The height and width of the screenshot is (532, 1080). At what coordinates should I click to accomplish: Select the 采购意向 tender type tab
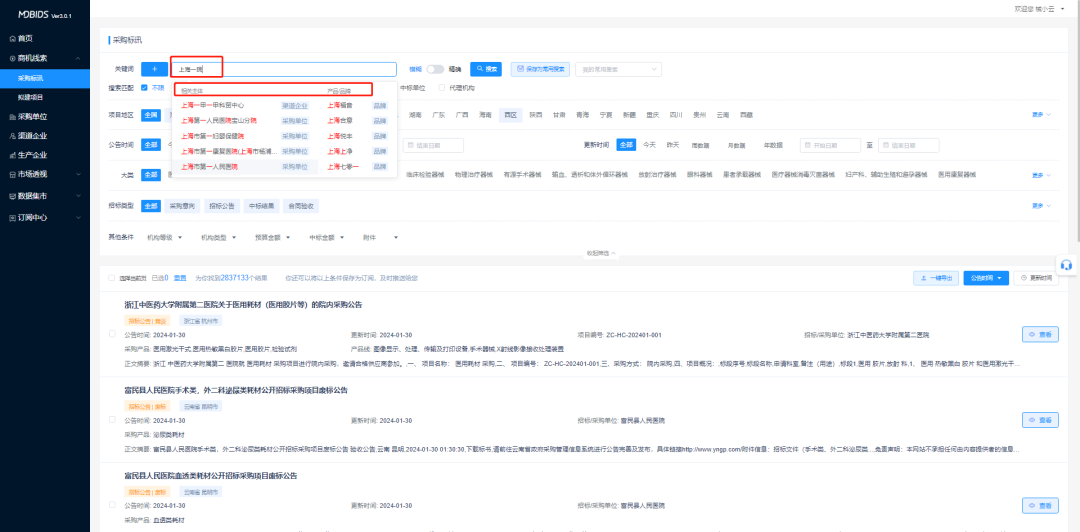(x=183, y=205)
